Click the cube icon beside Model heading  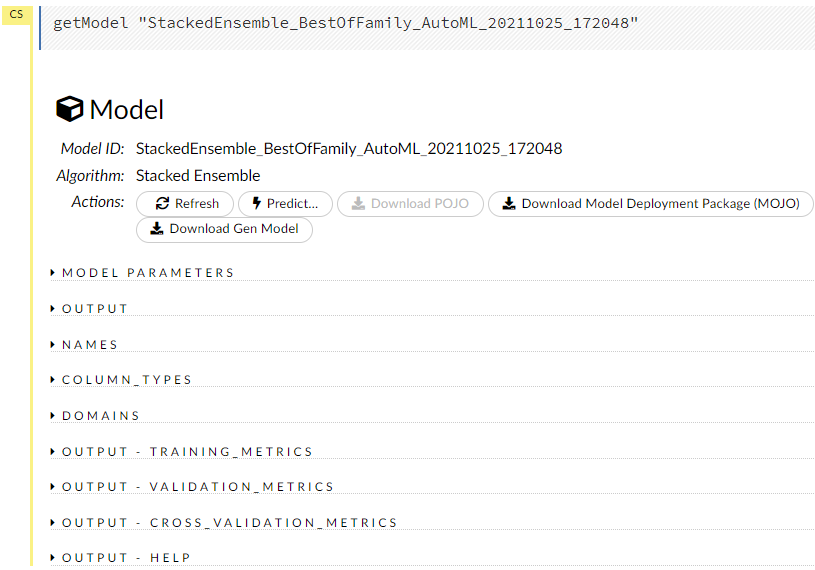[x=69, y=109]
